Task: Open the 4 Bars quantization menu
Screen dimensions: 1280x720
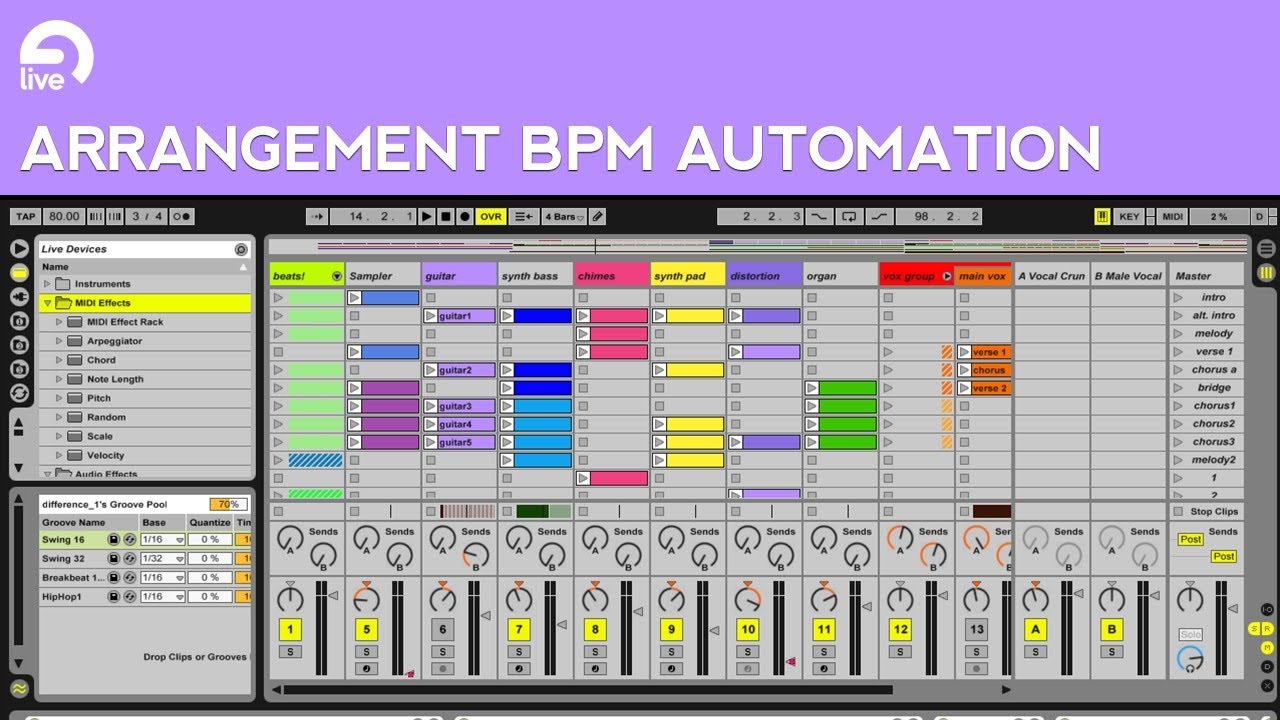Action: pyautogui.click(x=565, y=216)
